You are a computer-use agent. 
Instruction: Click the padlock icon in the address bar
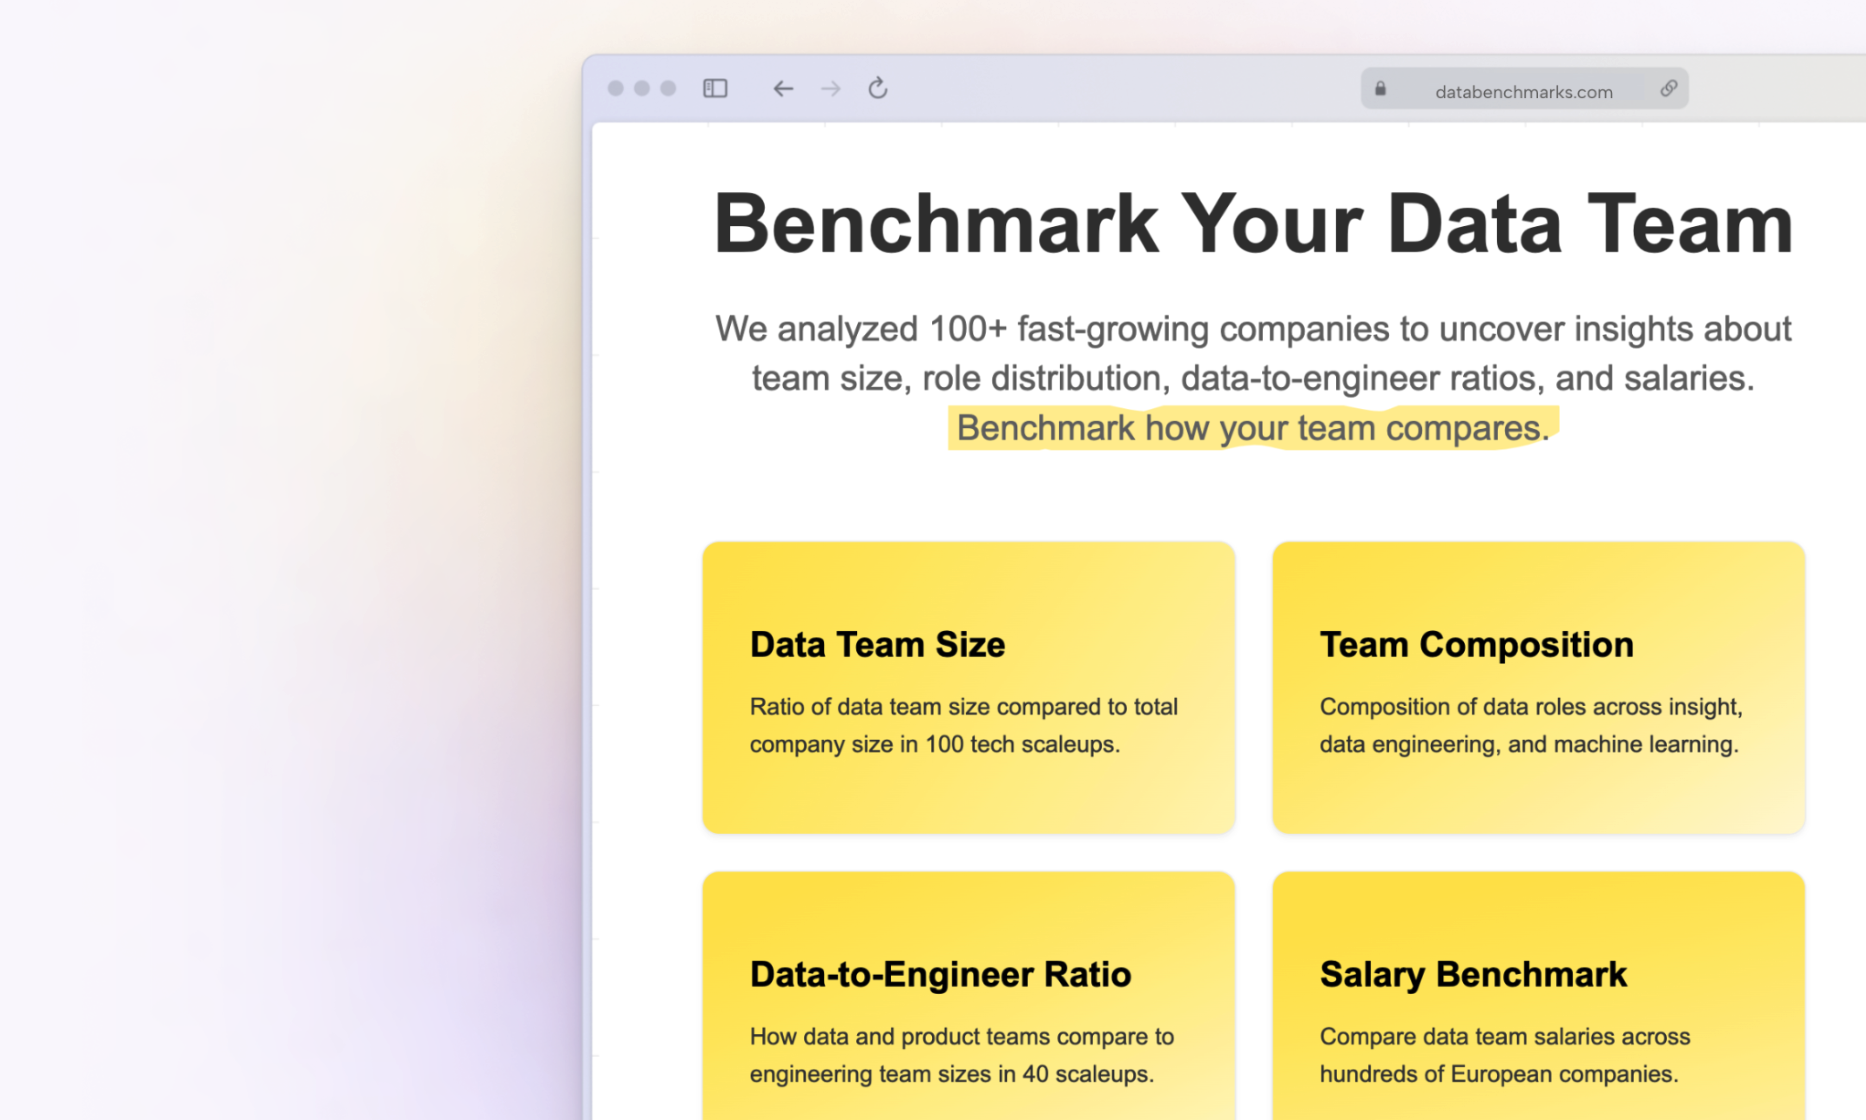(x=1381, y=88)
